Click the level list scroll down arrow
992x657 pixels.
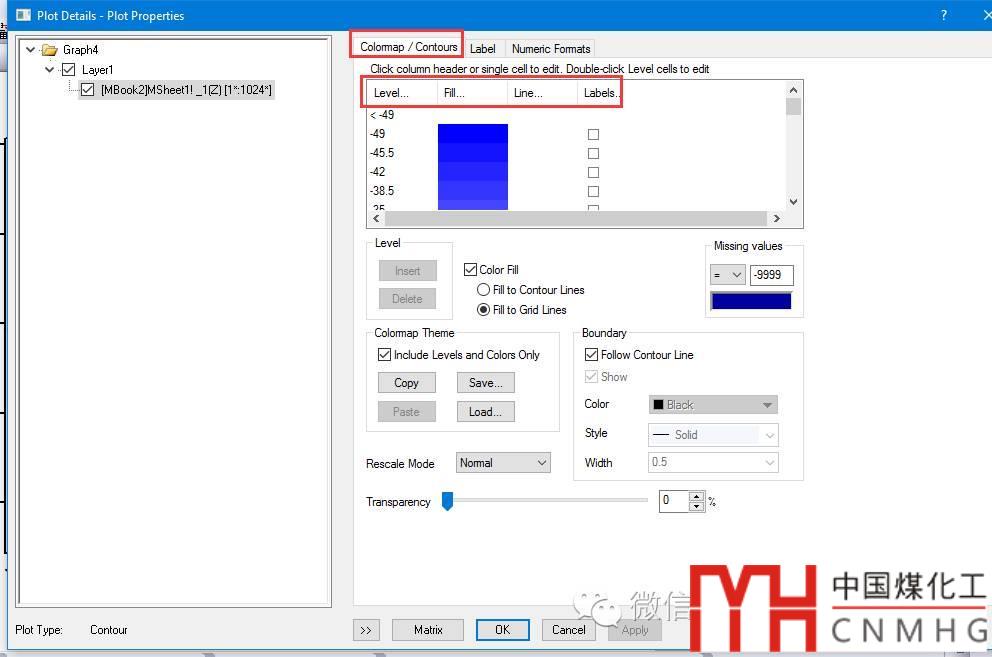793,202
